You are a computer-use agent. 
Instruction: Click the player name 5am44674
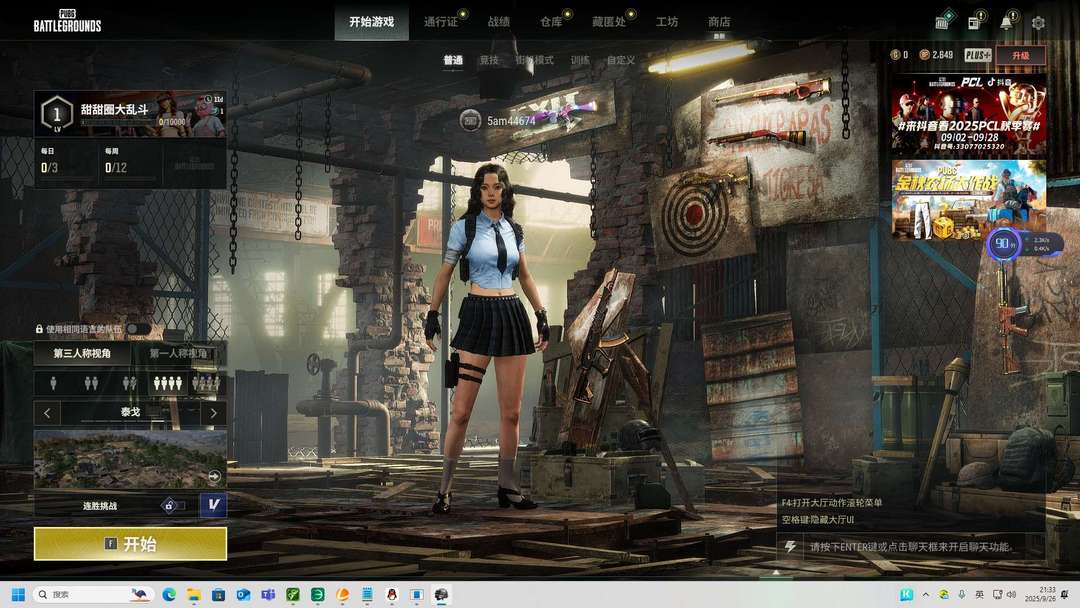coord(511,121)
